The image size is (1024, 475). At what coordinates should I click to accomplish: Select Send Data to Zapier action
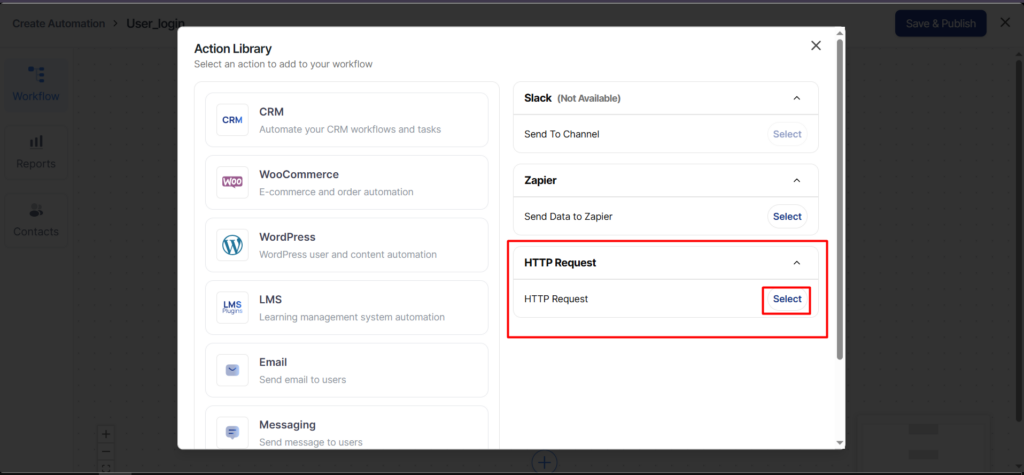787,216
